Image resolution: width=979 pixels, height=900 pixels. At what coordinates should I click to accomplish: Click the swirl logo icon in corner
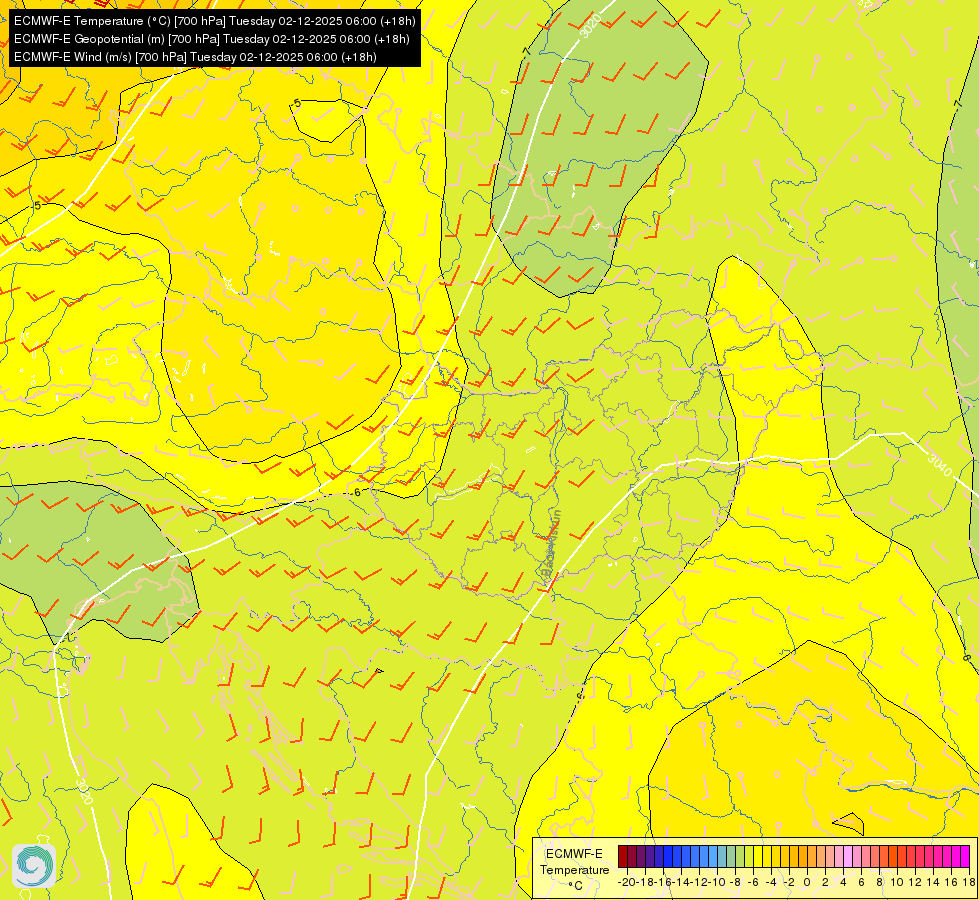(34, 866)
